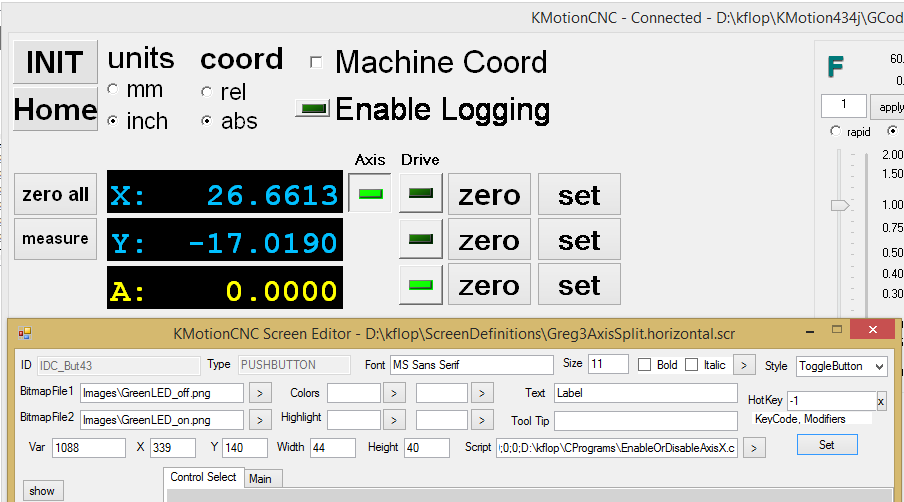
Task: Check the Bold font checkbox
Action: 645,365
